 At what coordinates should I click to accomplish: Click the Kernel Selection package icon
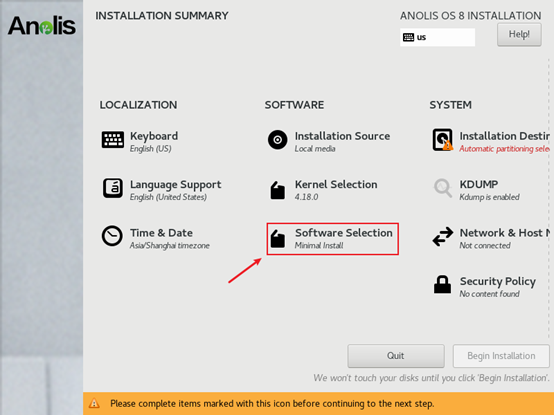278,190
